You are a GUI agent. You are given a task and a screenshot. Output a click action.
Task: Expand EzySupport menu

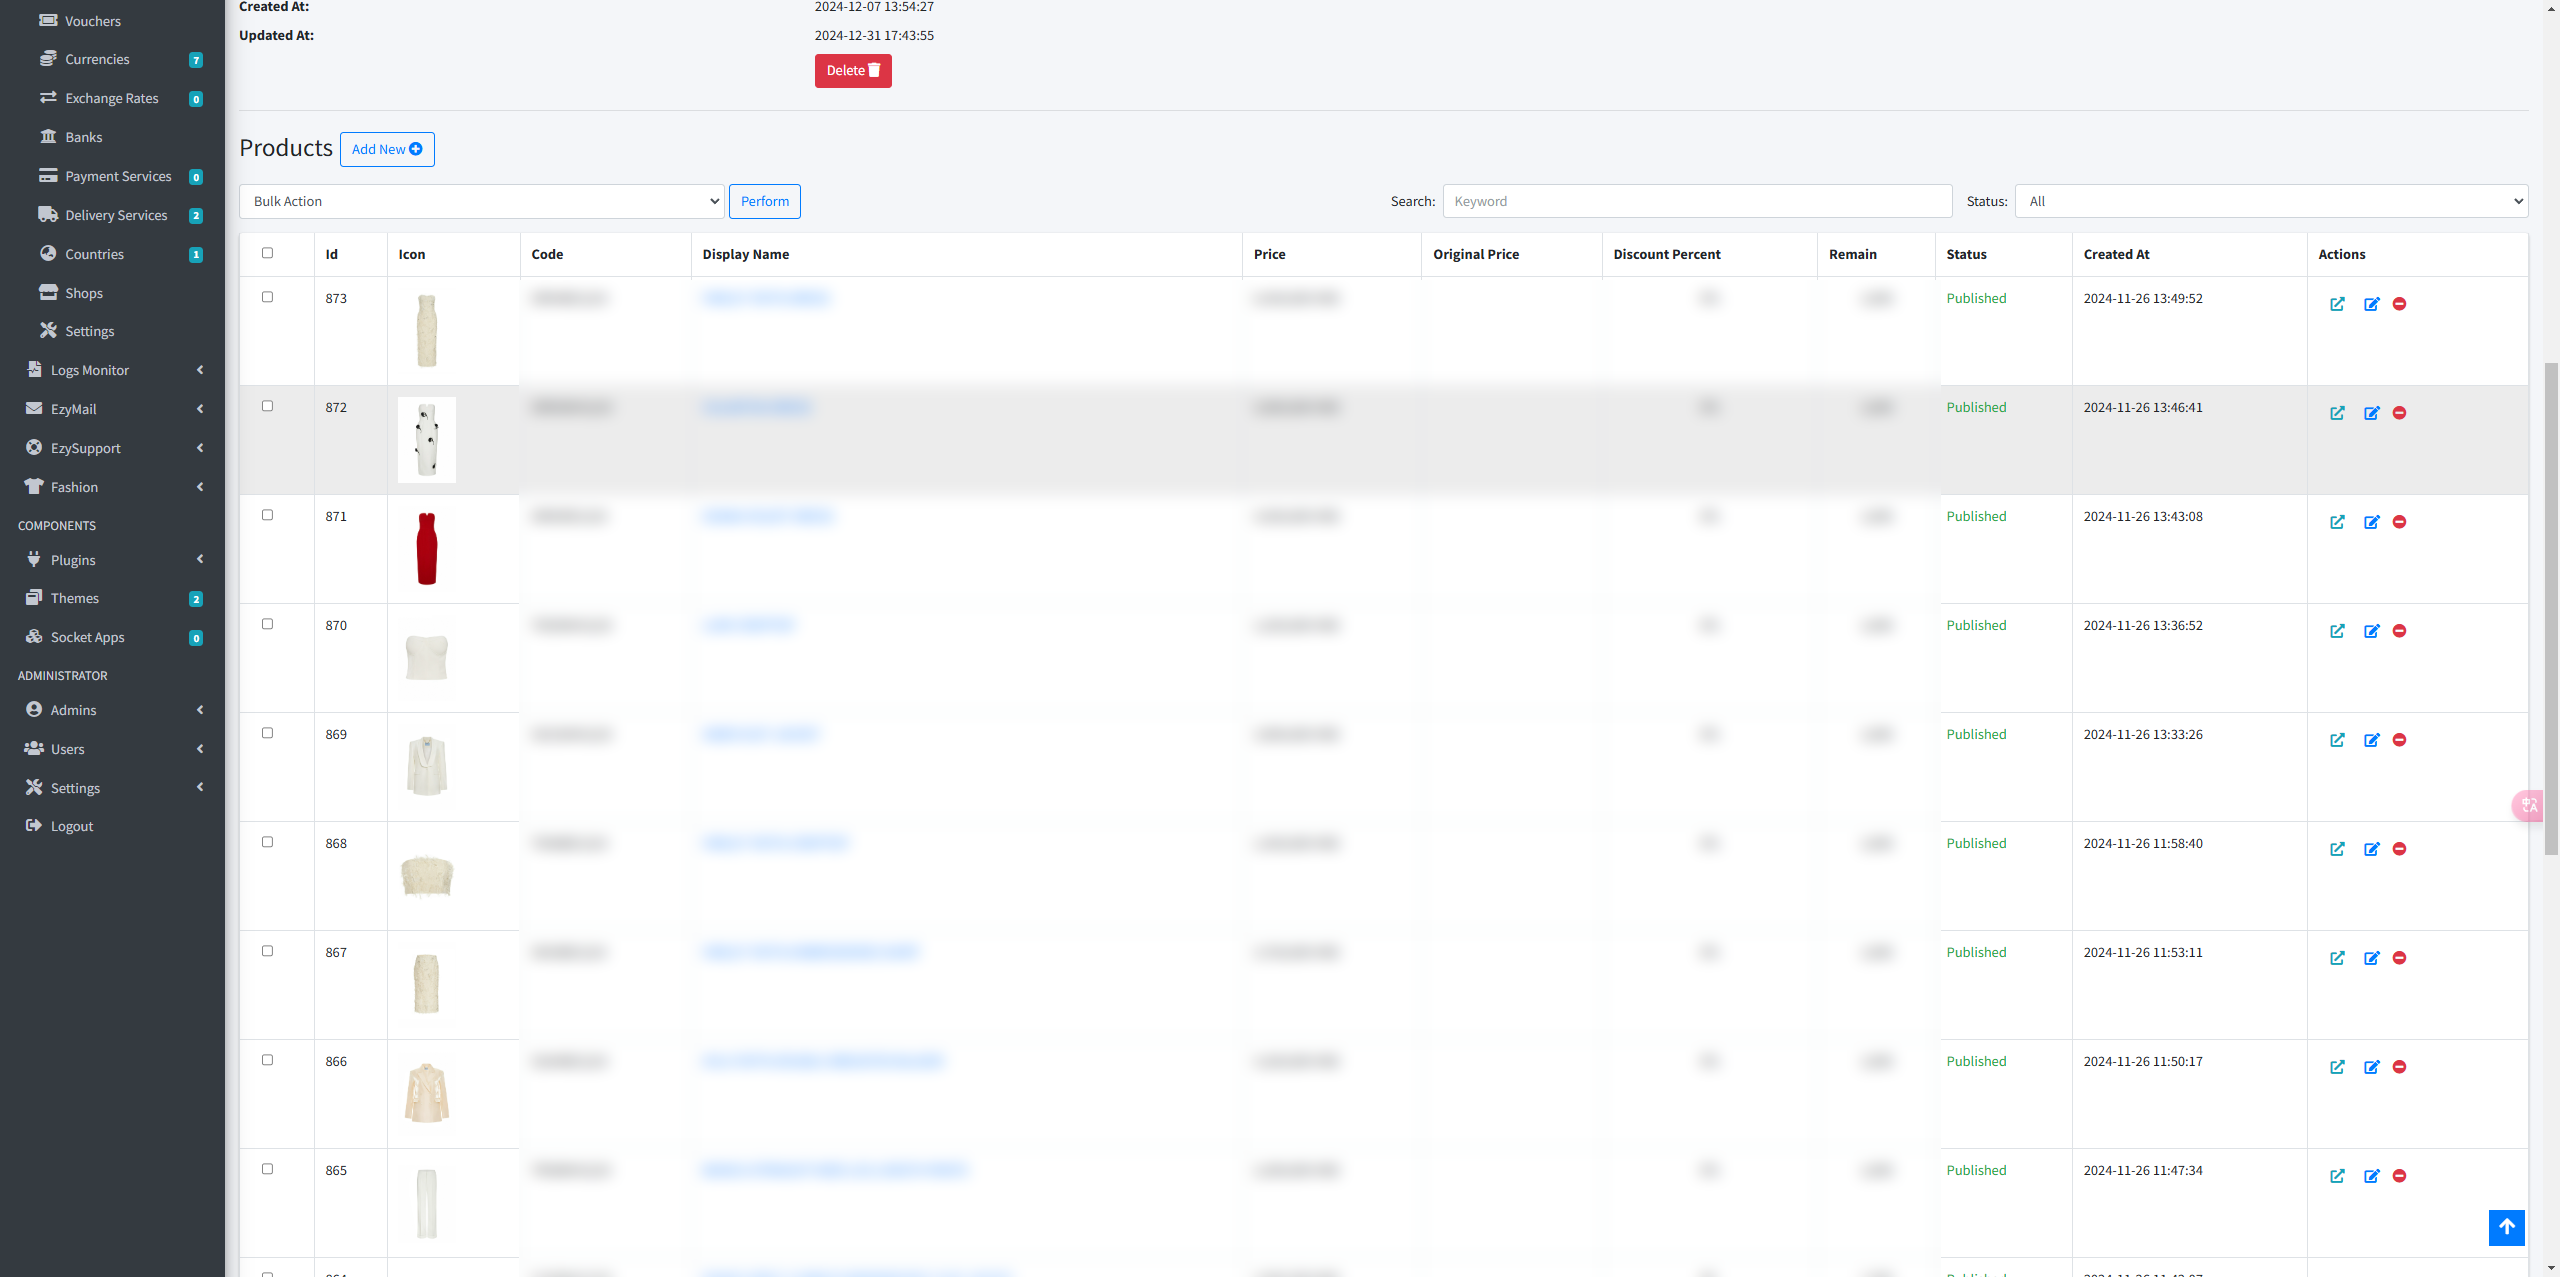point(112,448)
